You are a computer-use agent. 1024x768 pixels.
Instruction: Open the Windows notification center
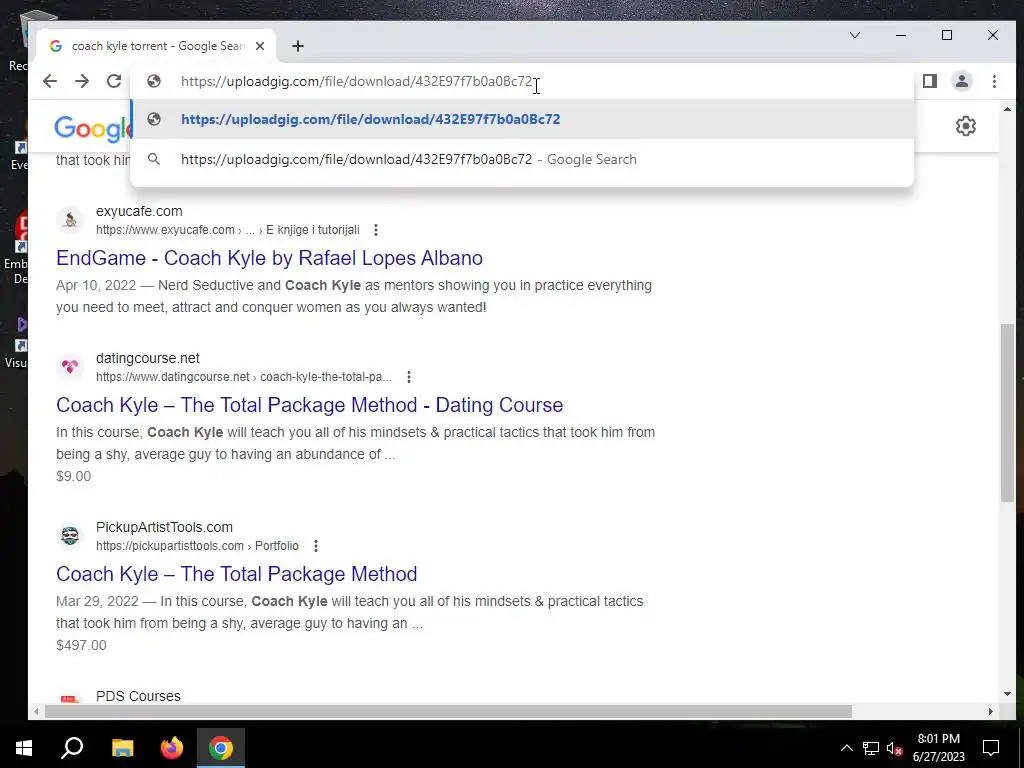(991, 748)
